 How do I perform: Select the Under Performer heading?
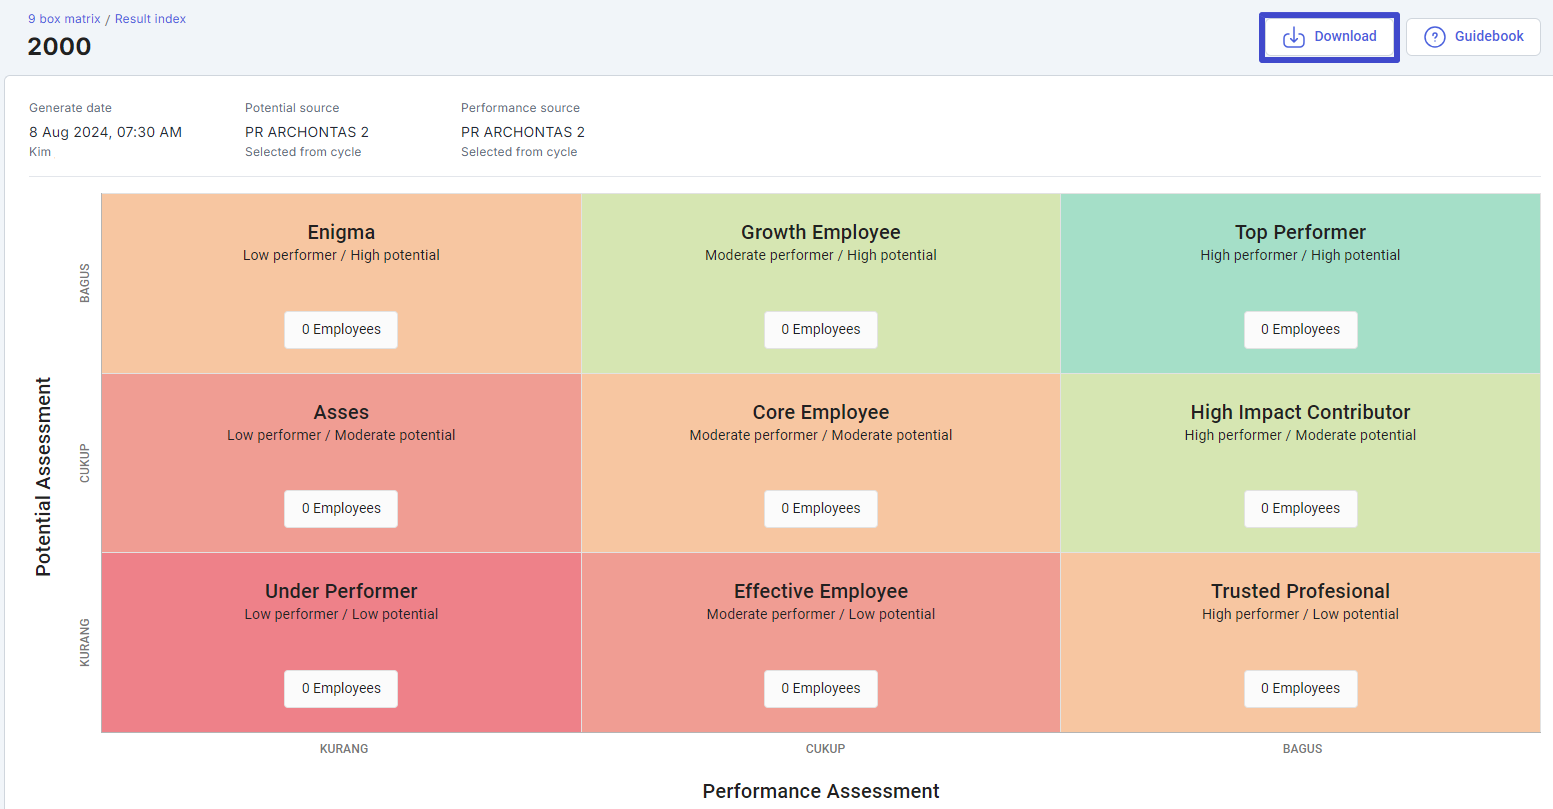tap(341, 591)
